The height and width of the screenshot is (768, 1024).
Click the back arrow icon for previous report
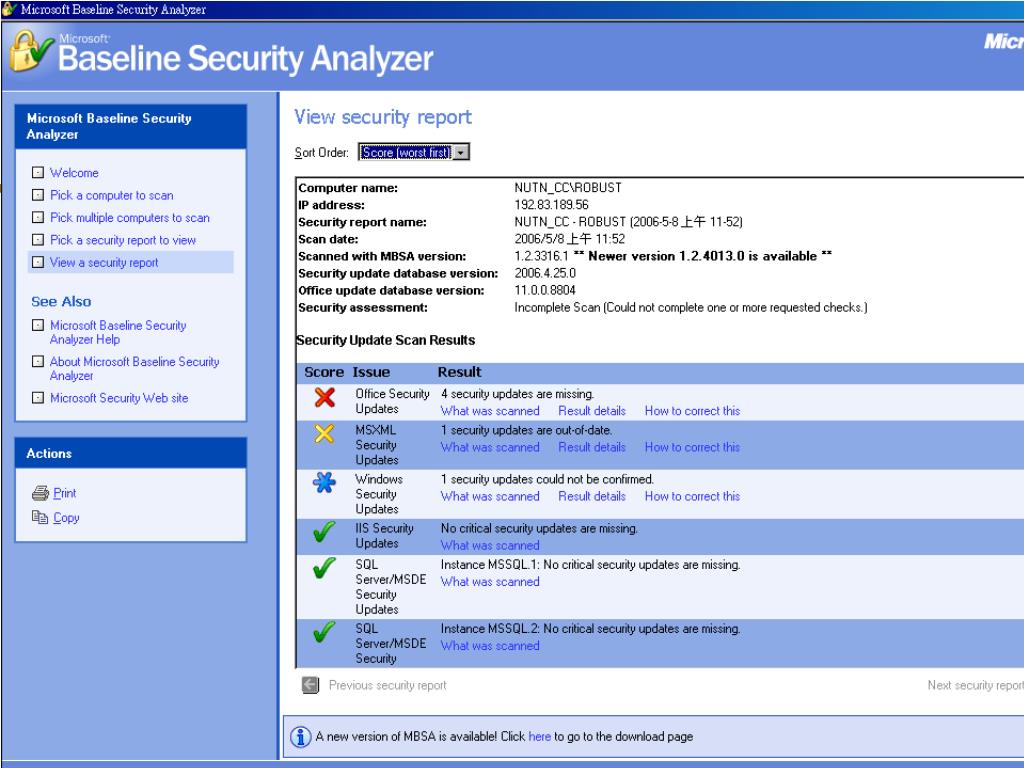(x=310, y=685)
